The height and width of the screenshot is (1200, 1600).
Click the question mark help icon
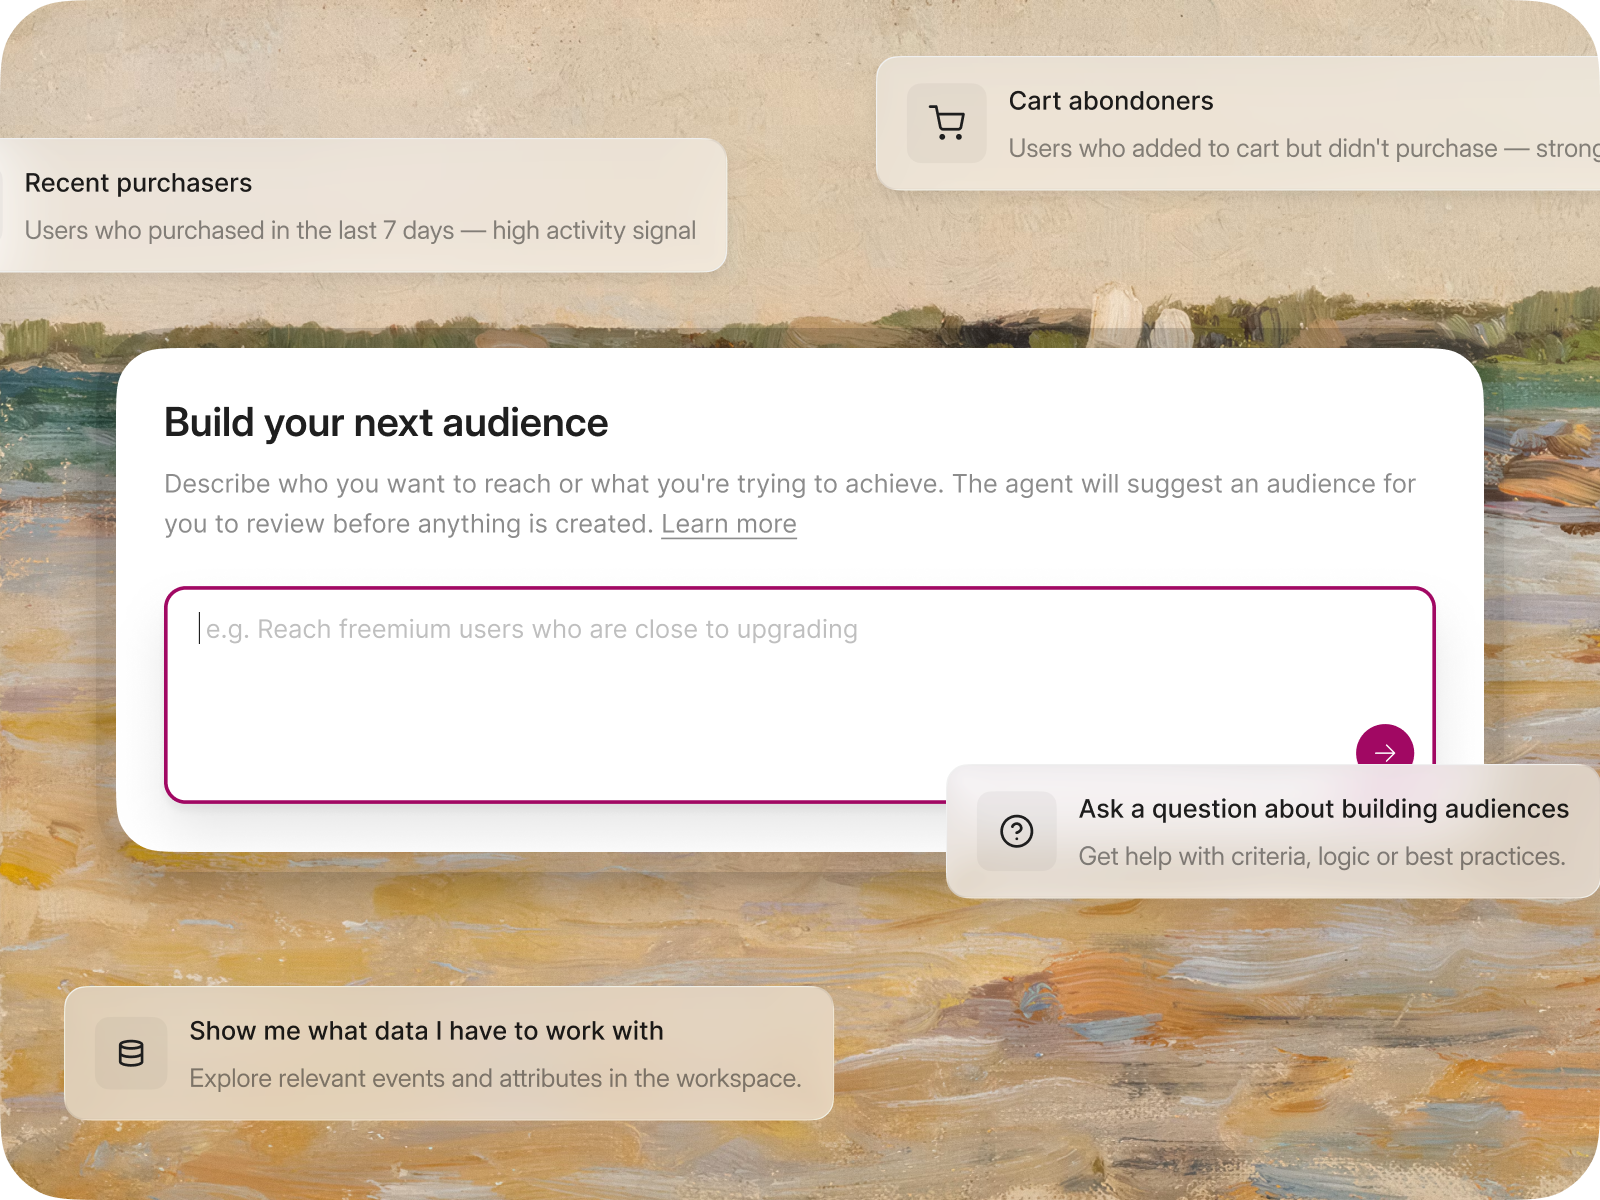(x=1017, y=831)
